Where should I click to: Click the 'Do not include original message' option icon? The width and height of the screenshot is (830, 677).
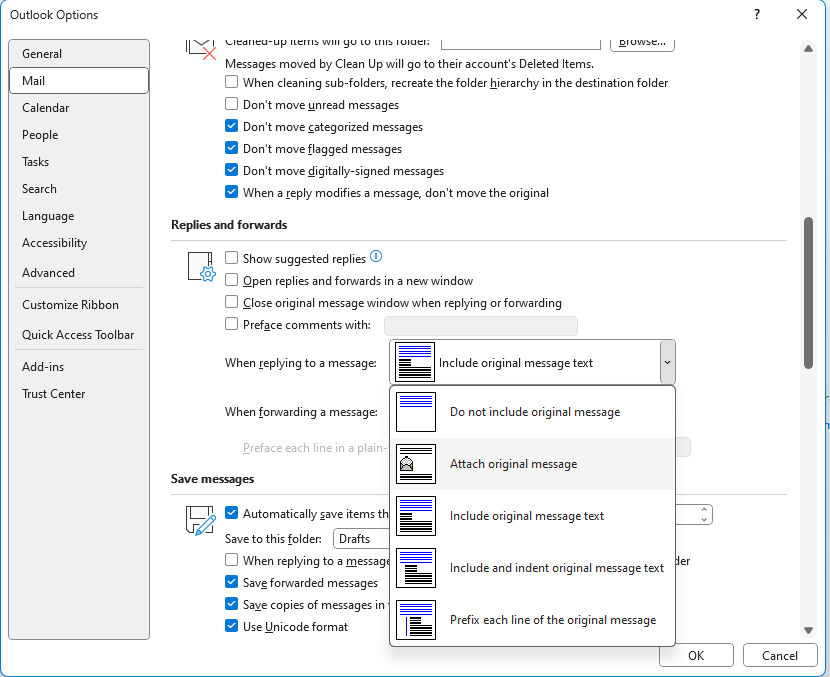click(416, 412)
